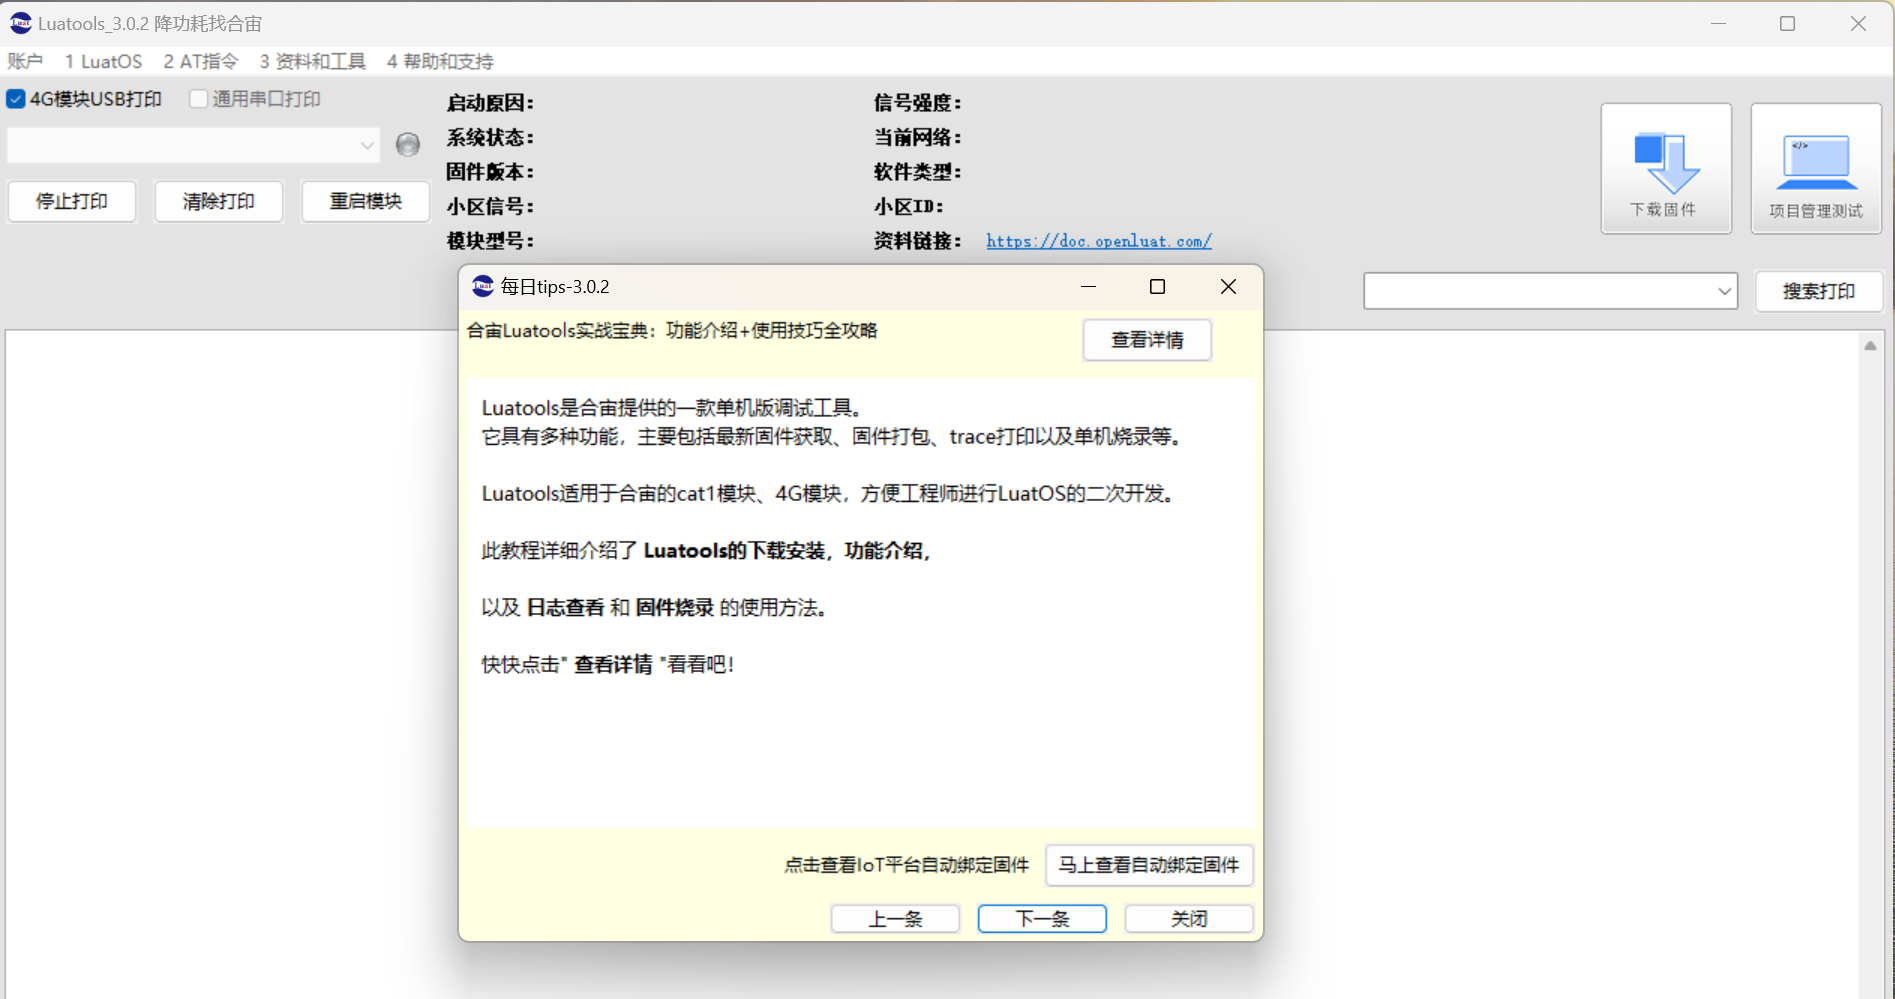Expand the serial port dropdown list
1895x999 pixels.
(x=367, y=146)
